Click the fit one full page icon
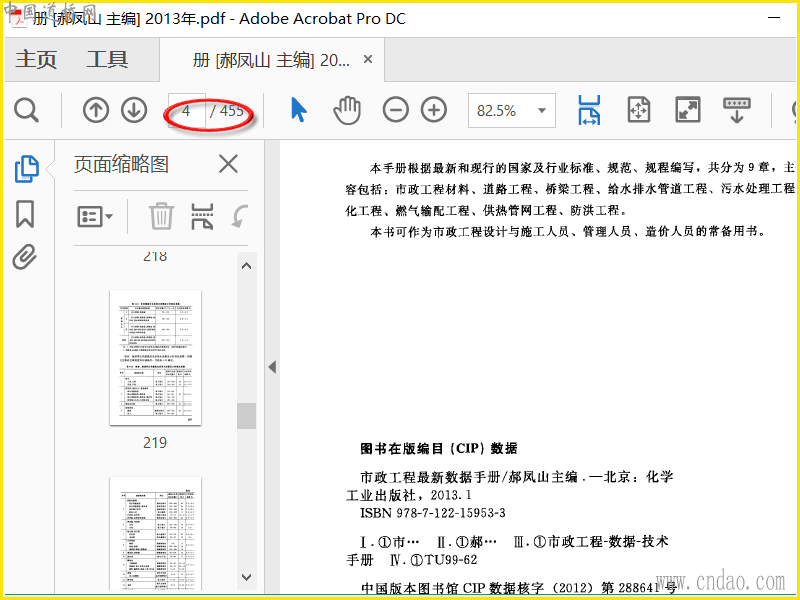Screen dimensions: 800x600 click(x=638, y=110)
